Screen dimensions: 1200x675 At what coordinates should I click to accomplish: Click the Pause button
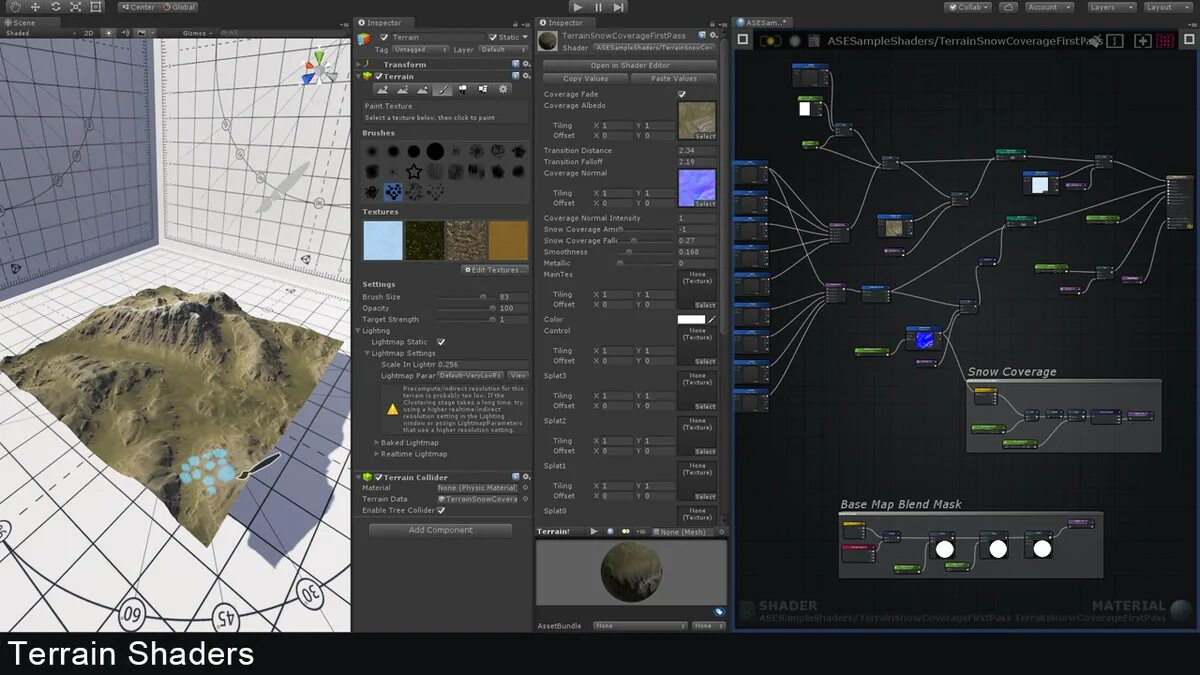click(x=598, y=7)
